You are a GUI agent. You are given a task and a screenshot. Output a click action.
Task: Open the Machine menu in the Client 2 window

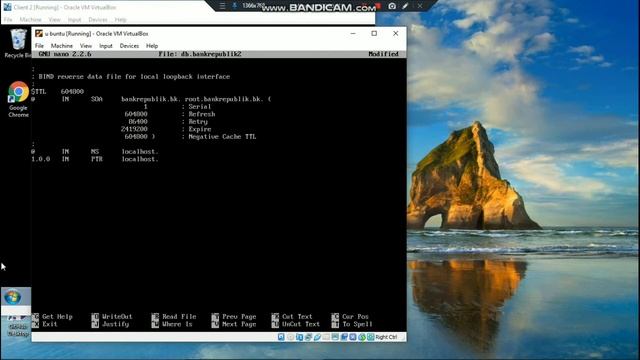tap(31, 20)
